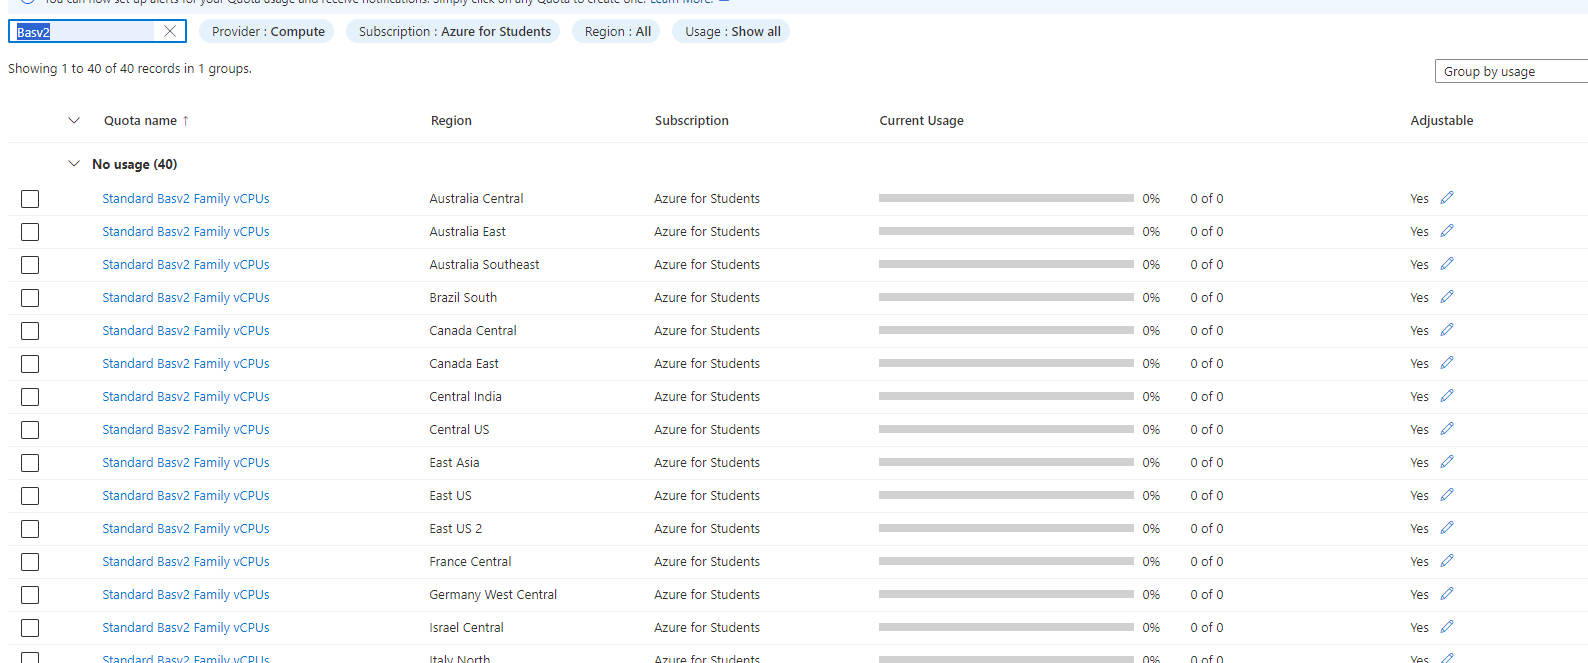Open the Usage: Show all filter
Viewport: 1588px width, 663px height.
coord(732,31)
